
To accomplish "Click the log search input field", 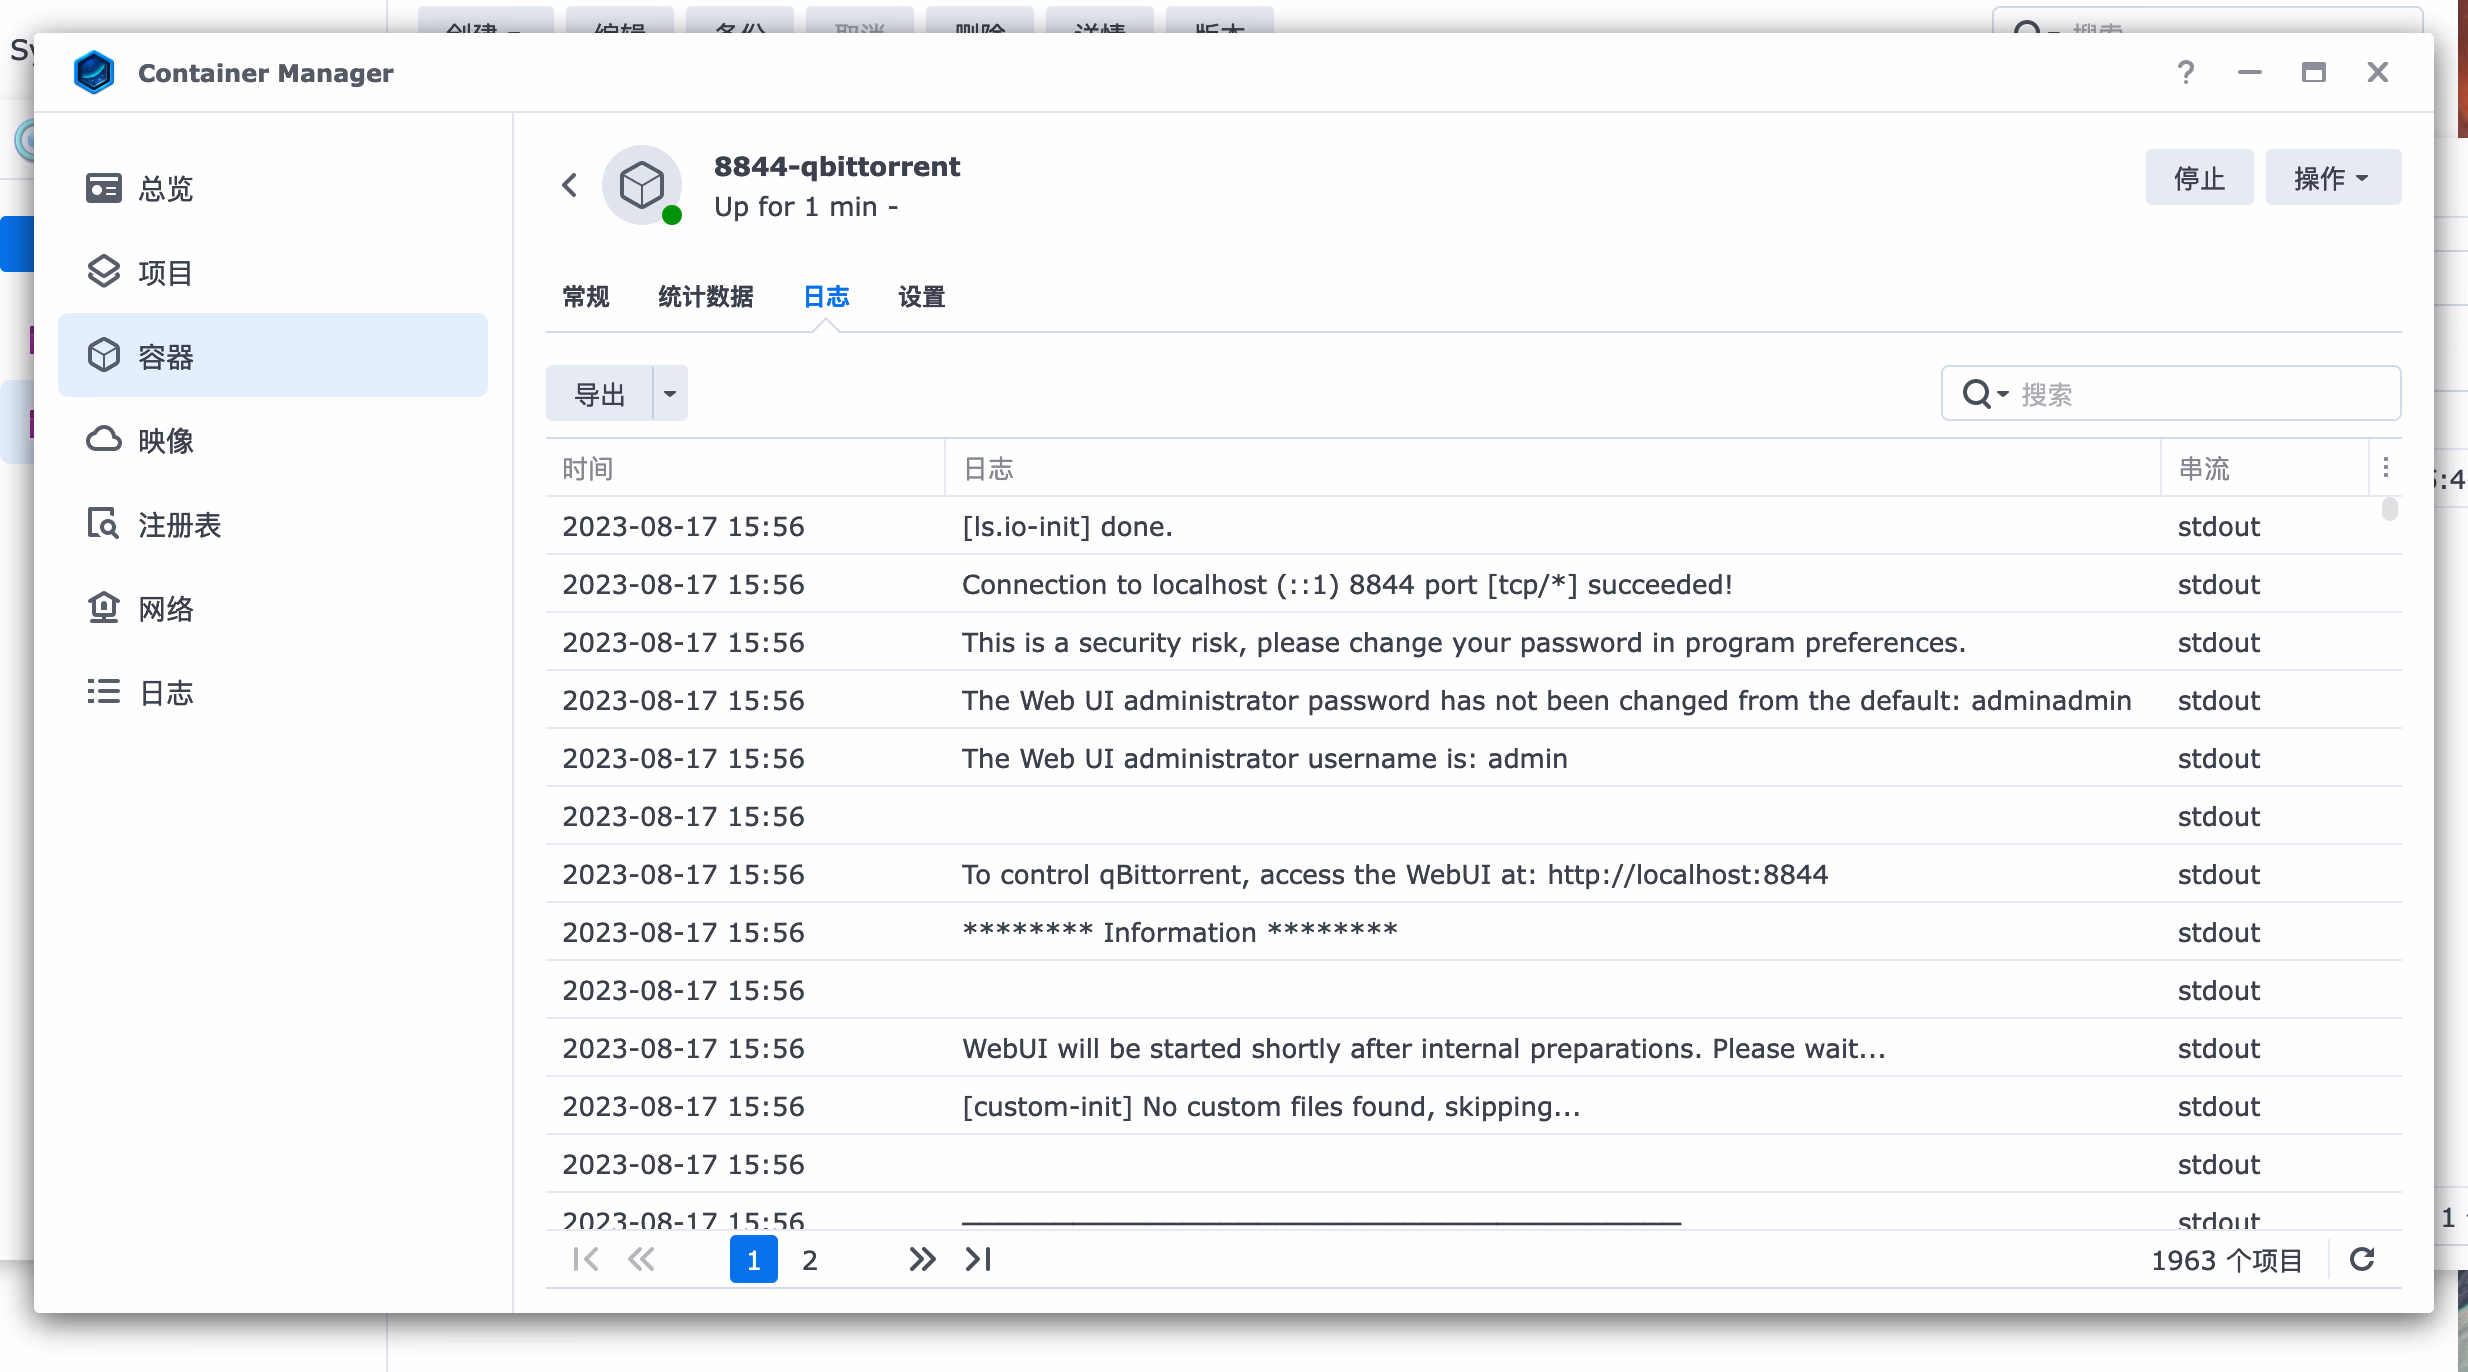I will [2200, 394].
